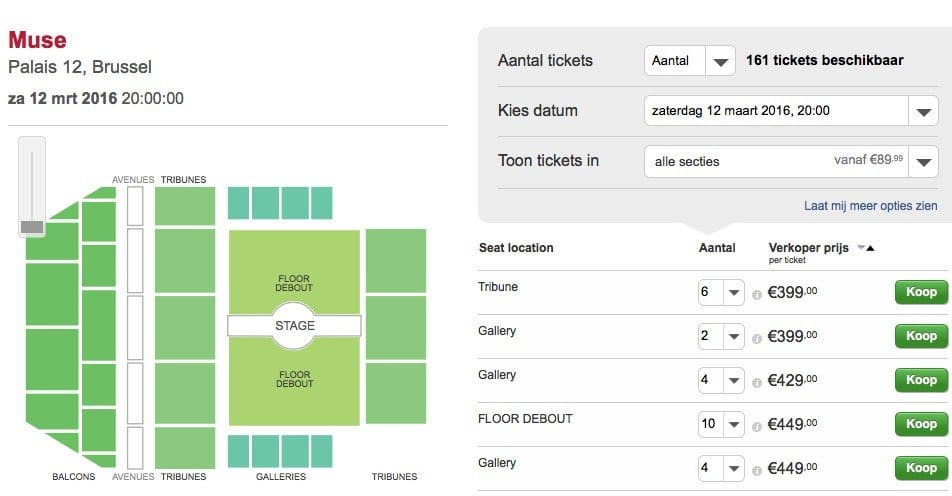Select upper FLOOR DEBOUT section on seat map
Viewport: 952px width, 496px height.
[x=294, y=273]
